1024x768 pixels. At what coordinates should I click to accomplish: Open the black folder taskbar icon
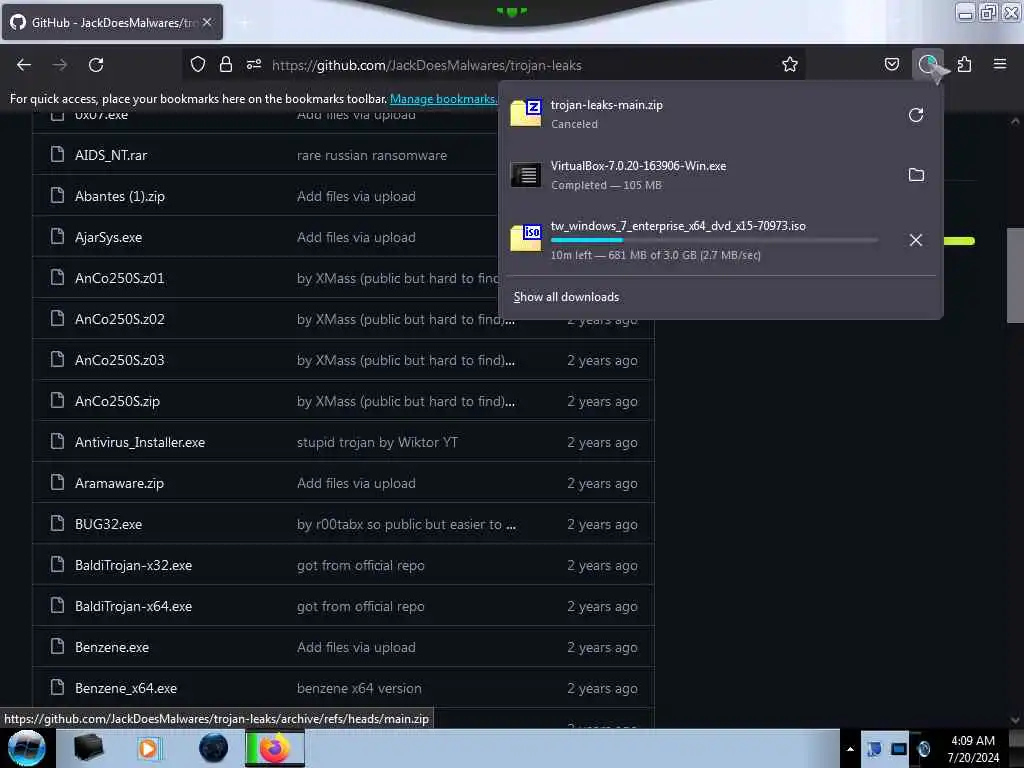88,748
